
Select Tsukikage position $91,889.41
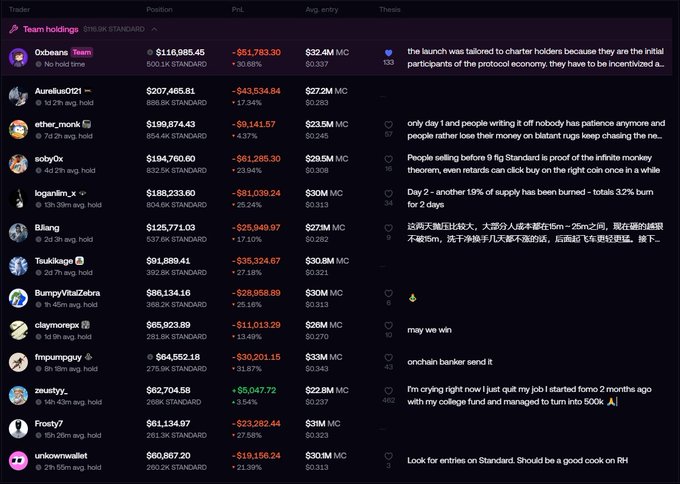tap(168, 261)
